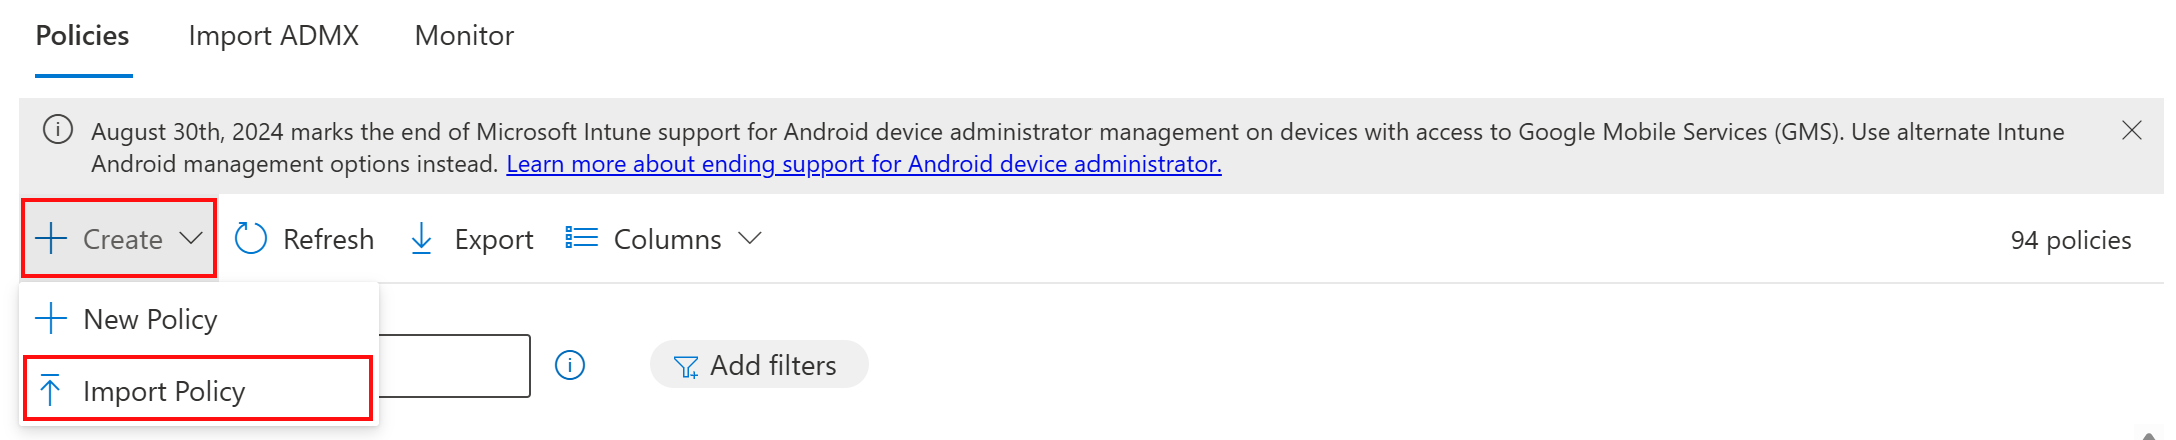
Task: Click the Export download arrow icon
Action: click(x=422, y=239)
